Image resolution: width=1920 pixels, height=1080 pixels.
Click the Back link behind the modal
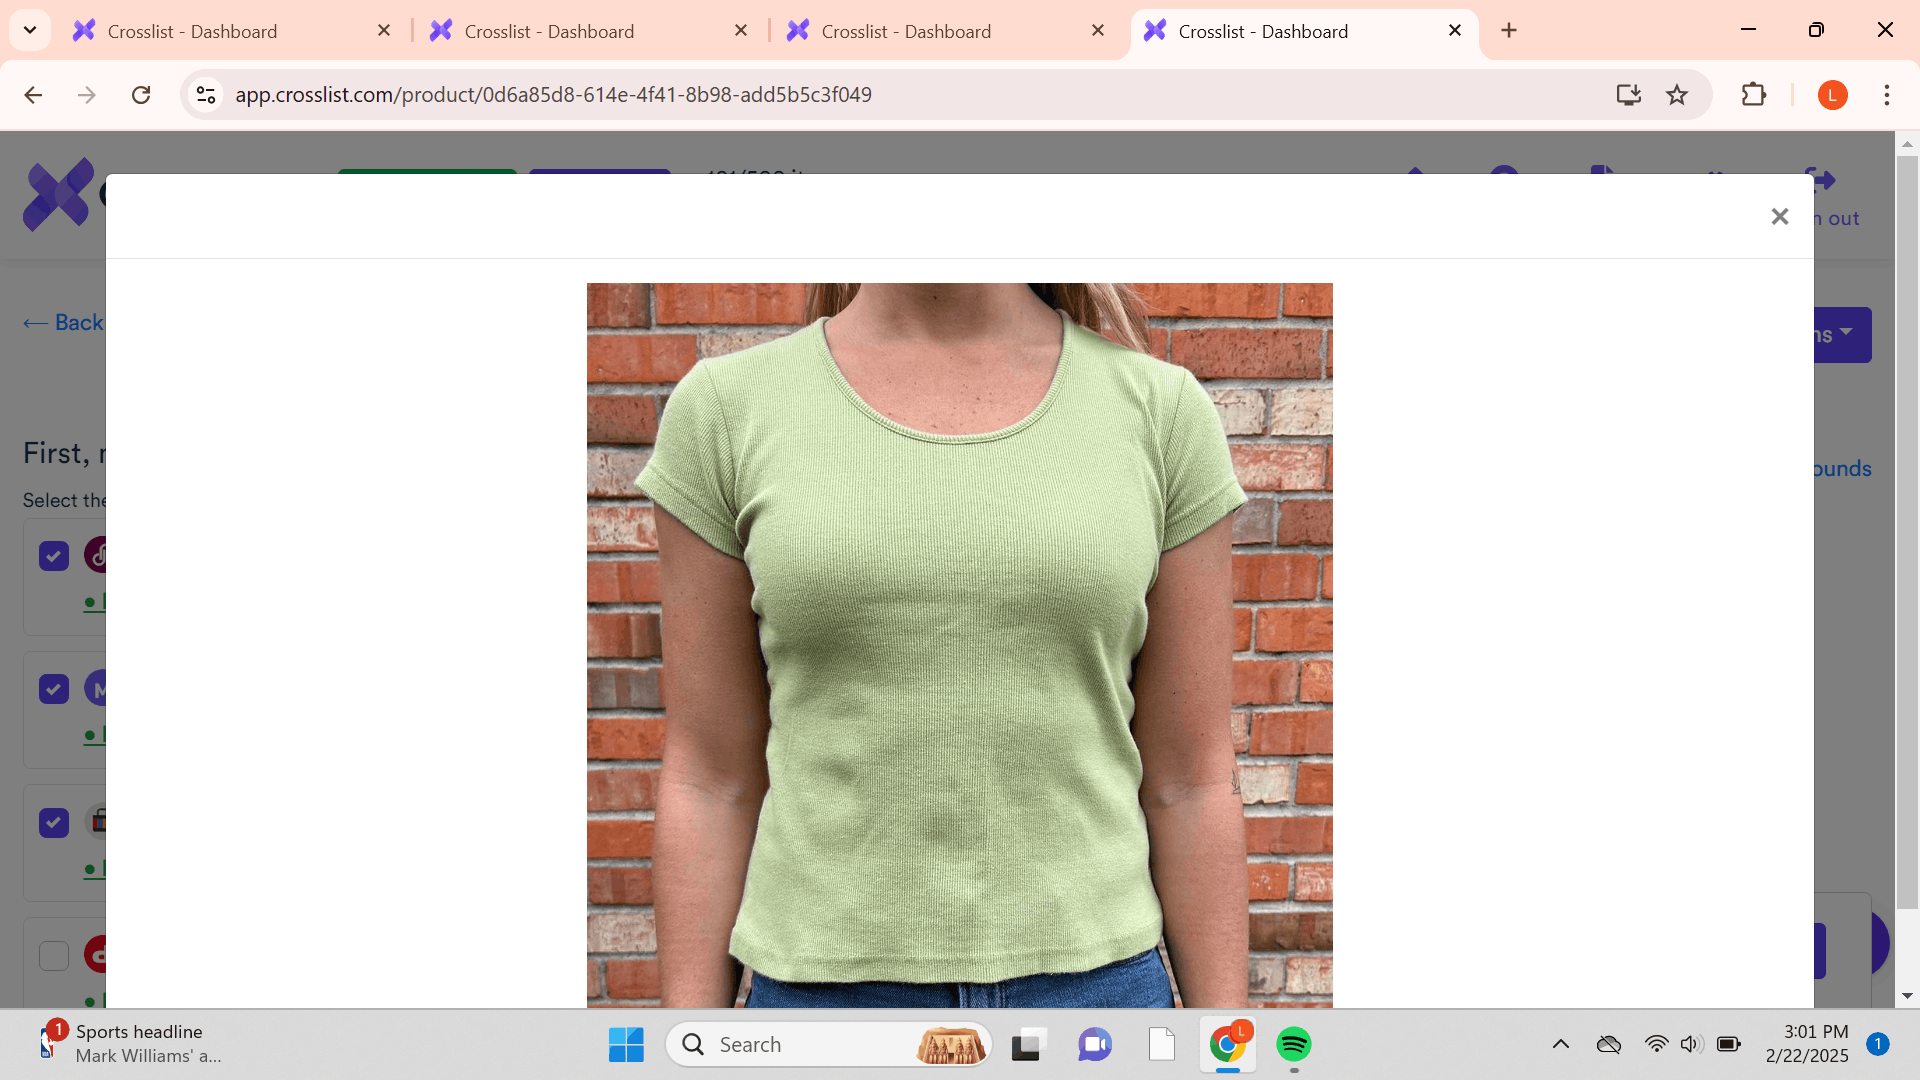(63, 322)
